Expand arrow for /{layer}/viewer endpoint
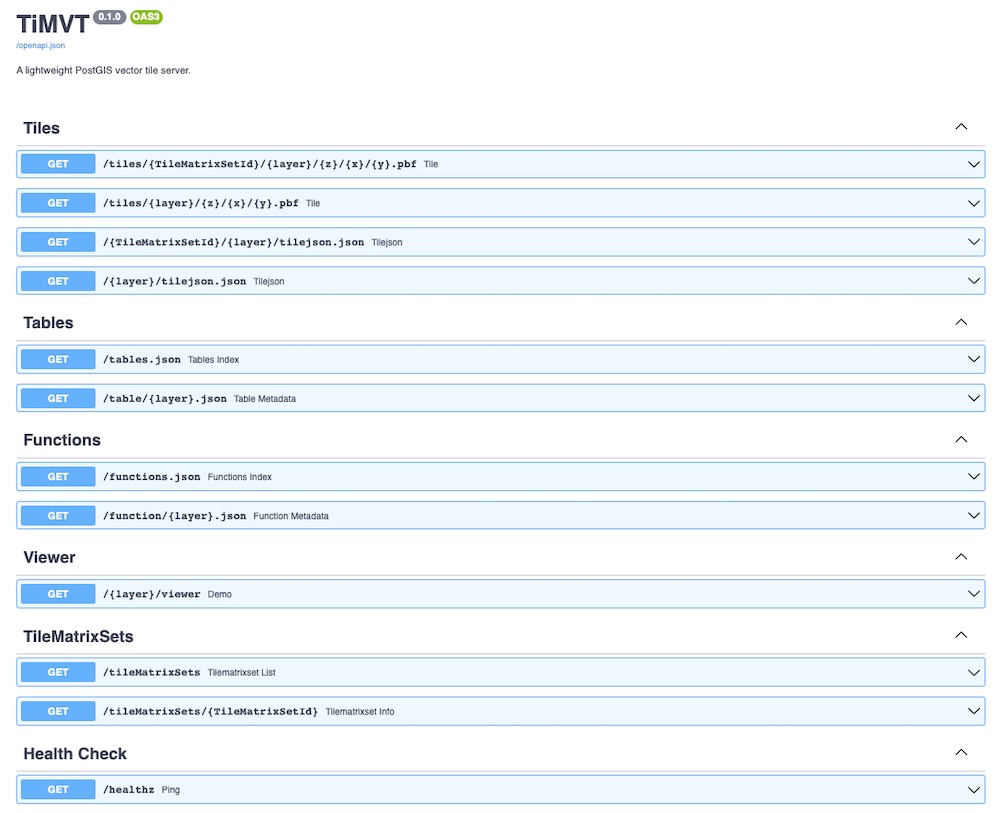Viewport: 1000px width, 813px height. pos(974,594)
